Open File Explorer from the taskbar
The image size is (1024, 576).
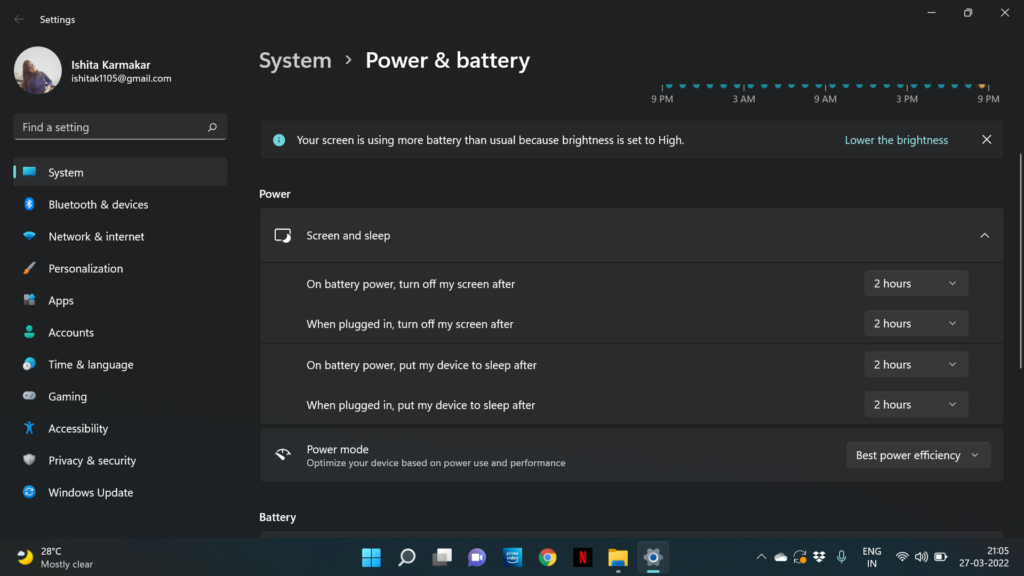tap(618, 557)
